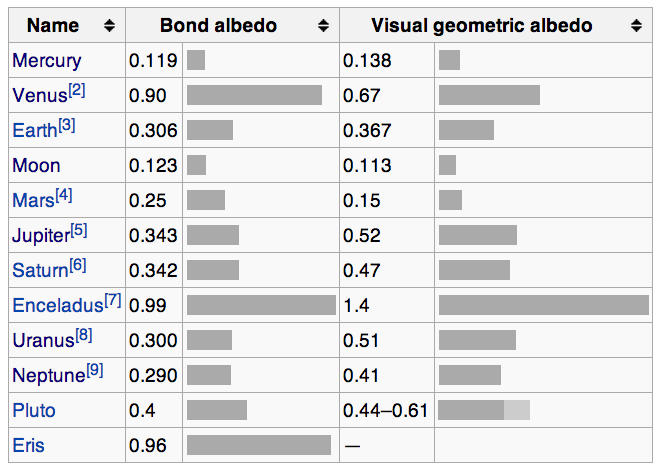
Task: Go to the Pluto page
Action: pyautogui.click(x=34, y=411)
